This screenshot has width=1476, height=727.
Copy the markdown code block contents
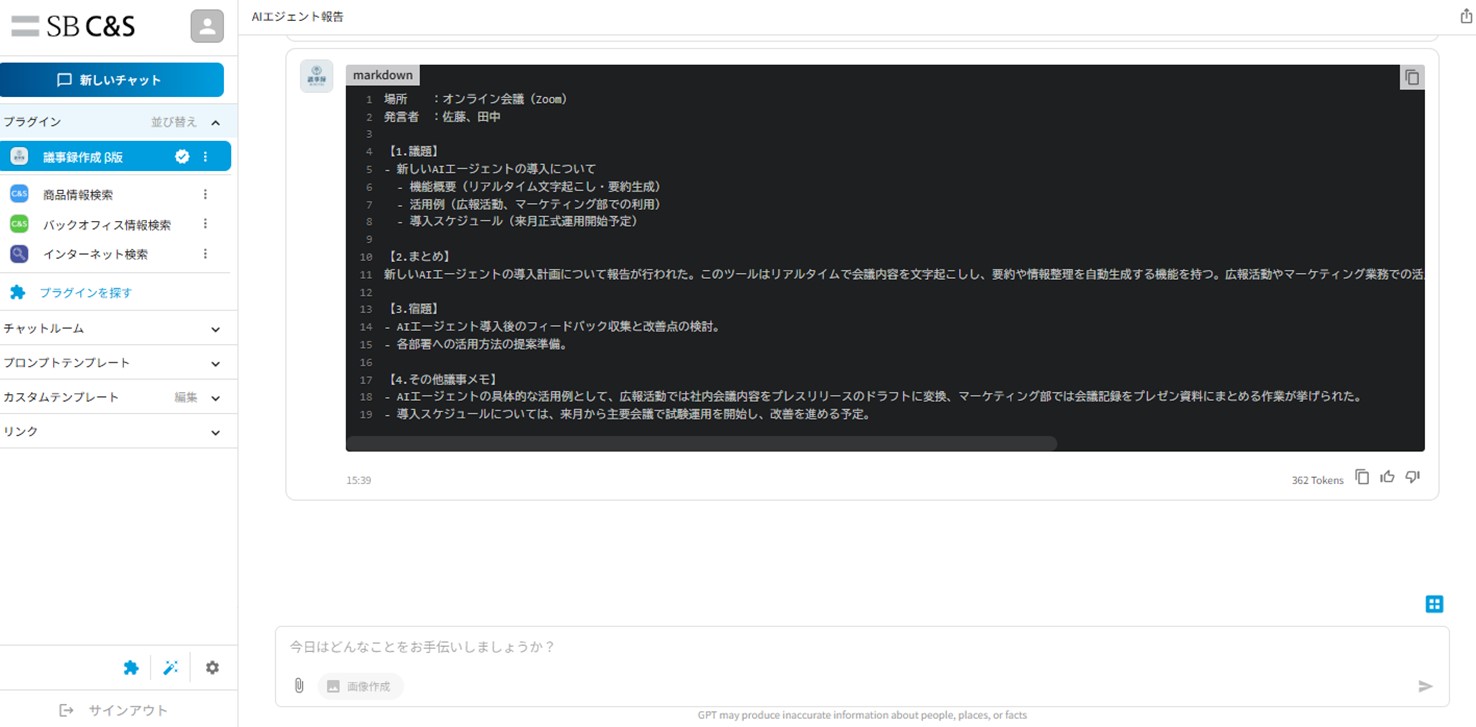pos(1411,77)
